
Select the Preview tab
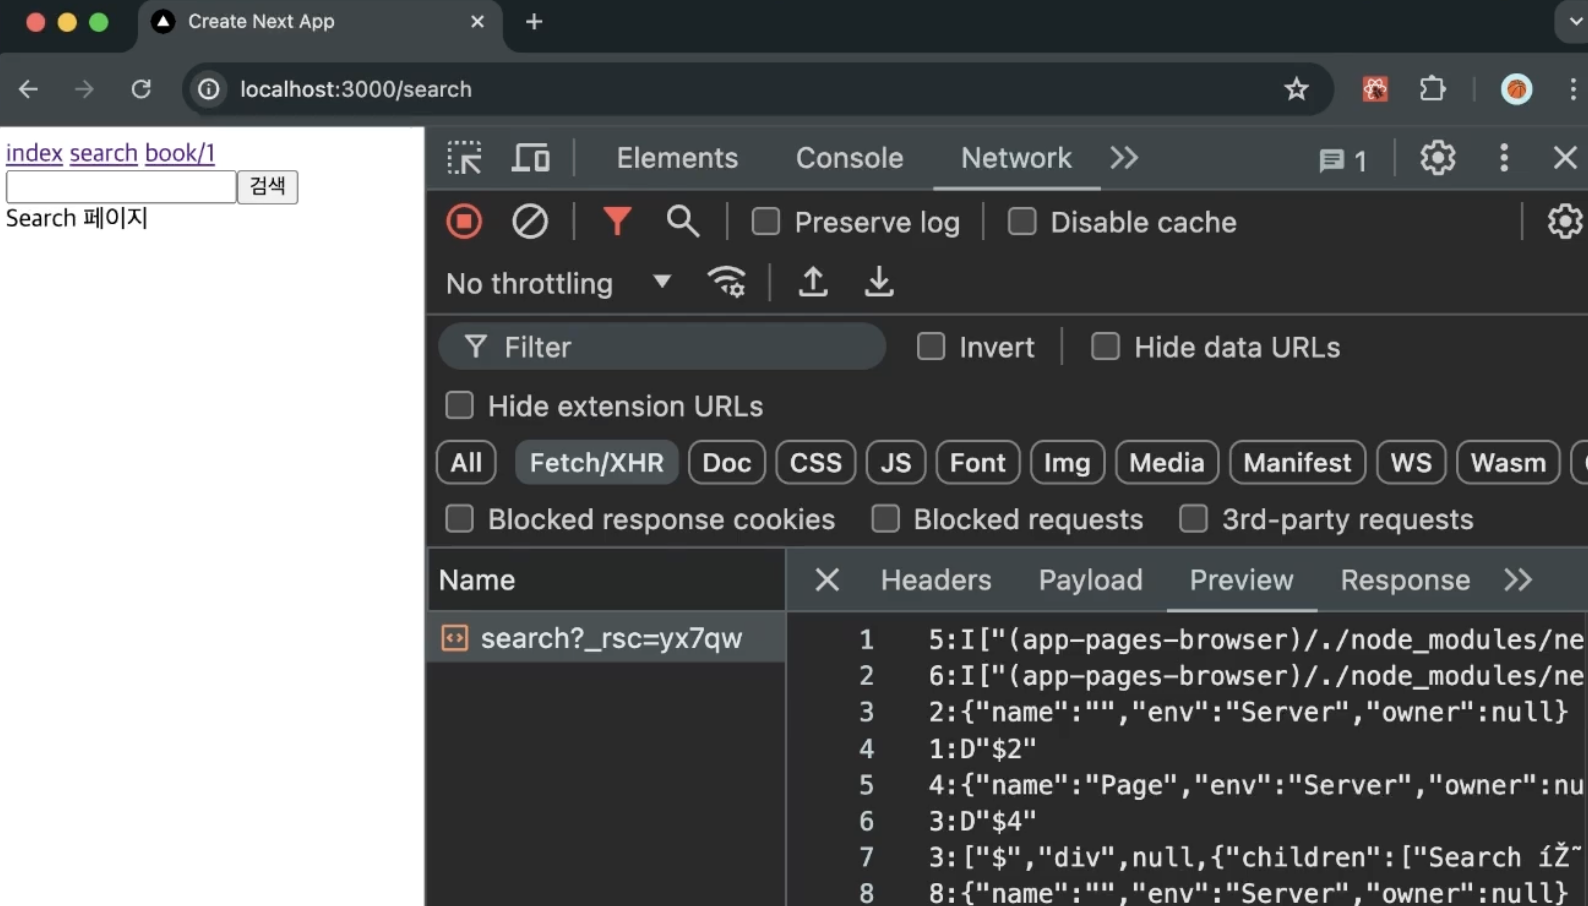pos(1241,580)
